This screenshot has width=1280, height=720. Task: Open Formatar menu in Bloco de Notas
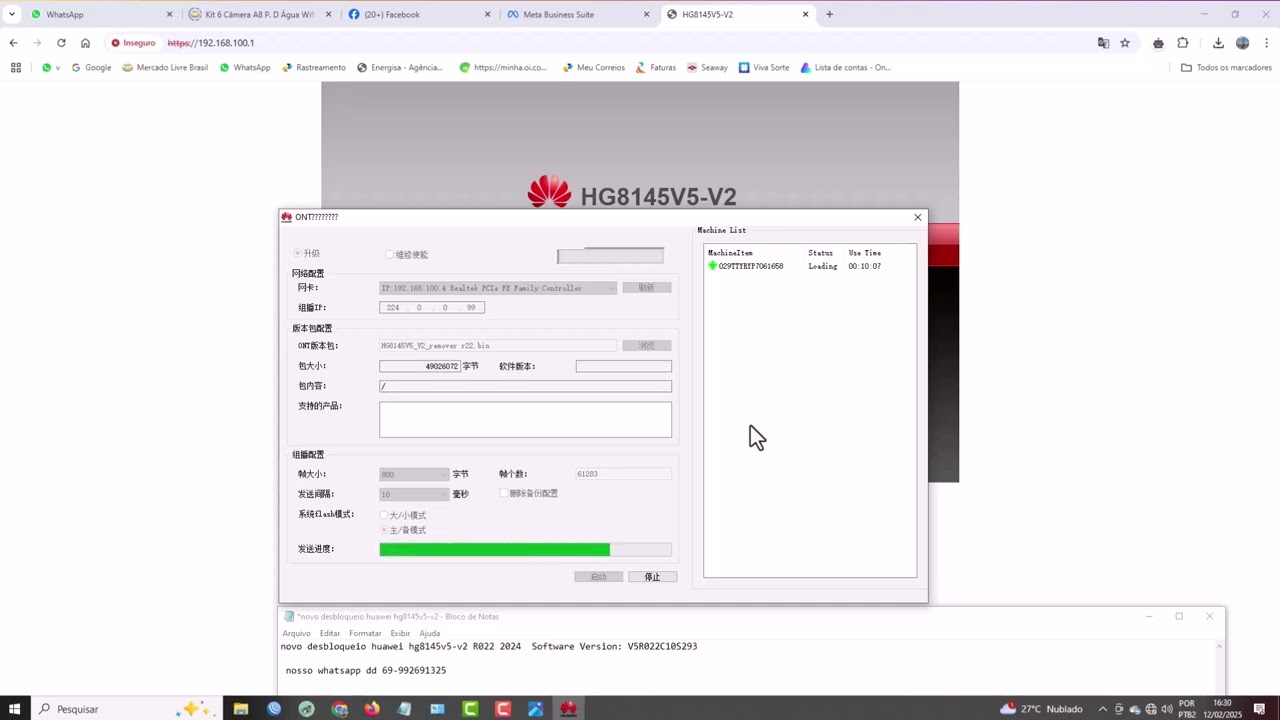coord(365,633)
